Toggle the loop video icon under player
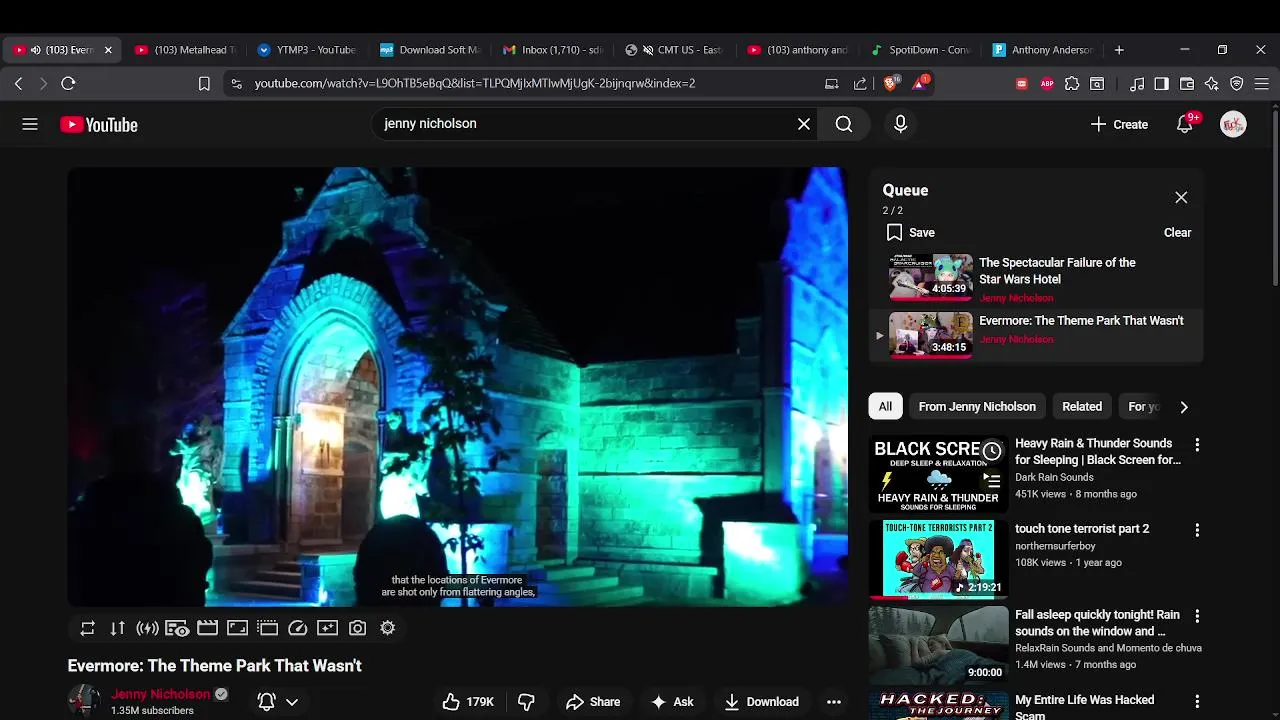The image size is (1280, 720). (x=88, y=628)
